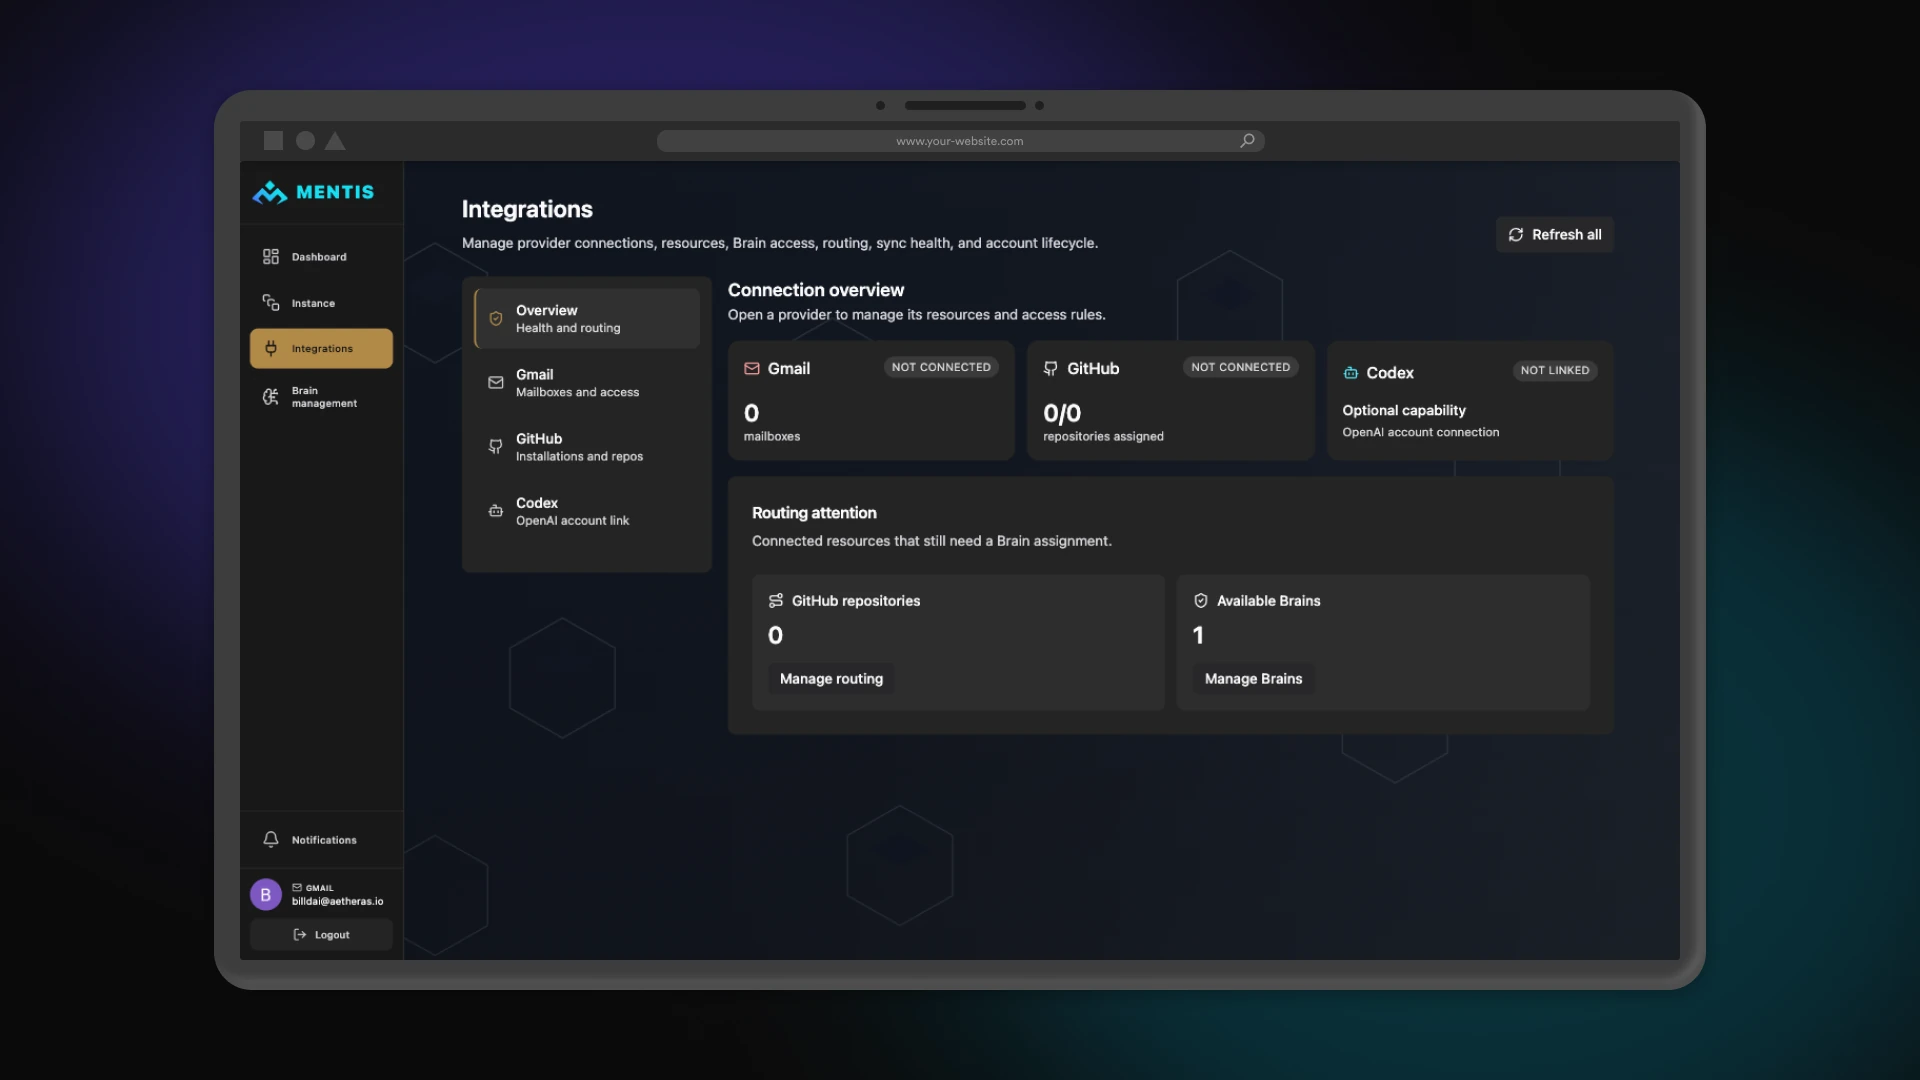The width and height of the screenshot is (1920, 1080).
Task: Select Codex OpenAI account link tab
Action: point(587,511)
